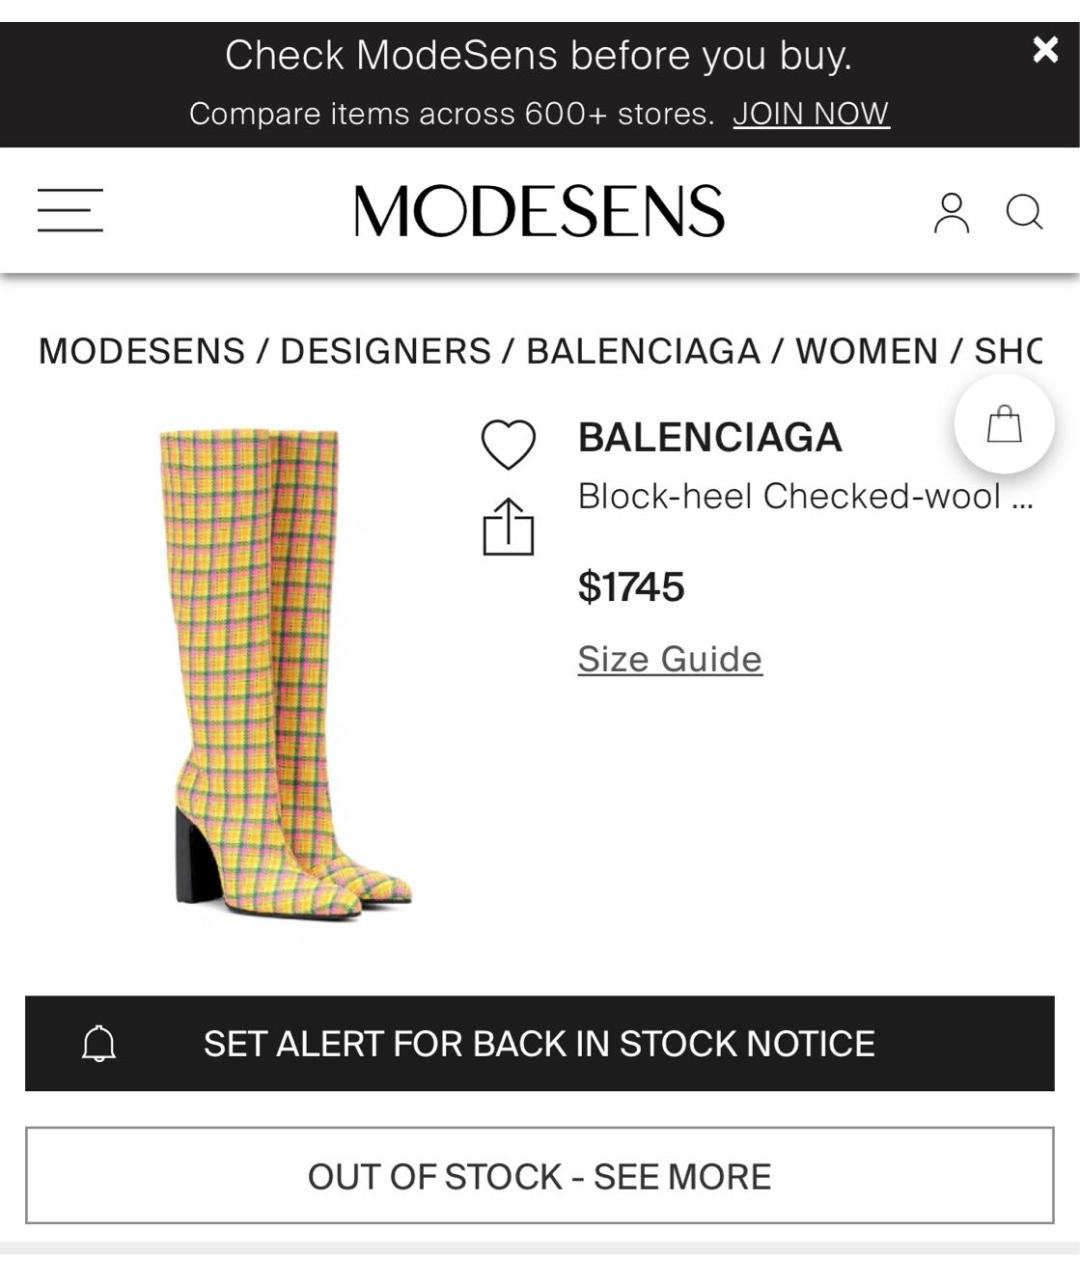Follow the JOIN NOW link
The height and width of the screenshot is (1280, 1080).
[811, 114]
